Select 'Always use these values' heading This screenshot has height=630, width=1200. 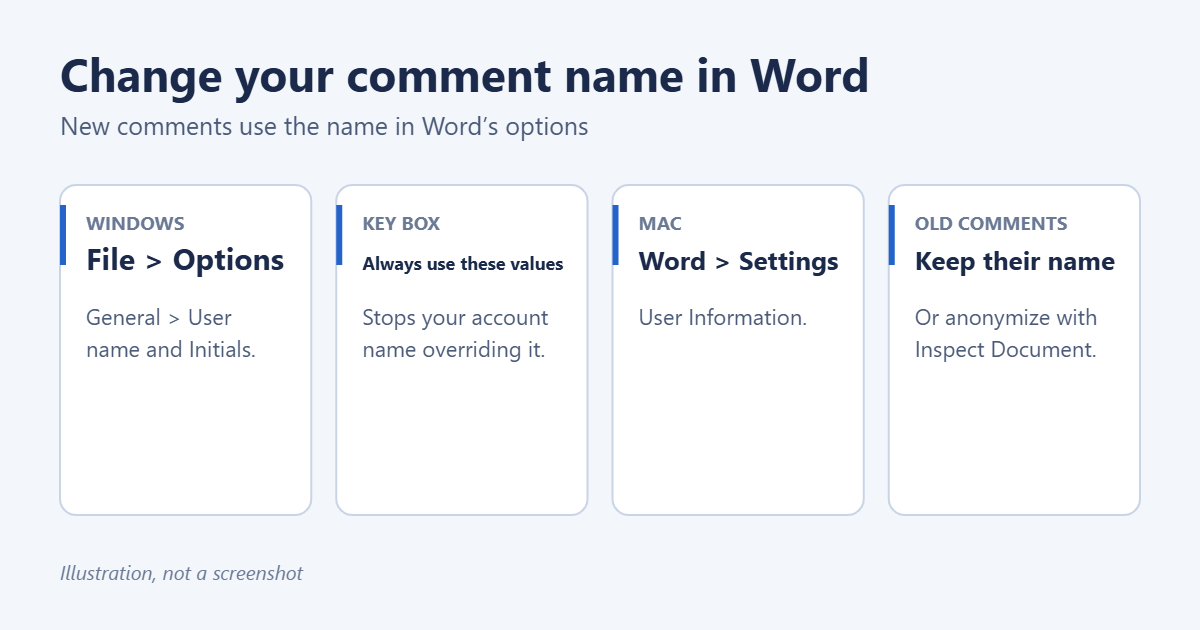click(x=463, y=264)
